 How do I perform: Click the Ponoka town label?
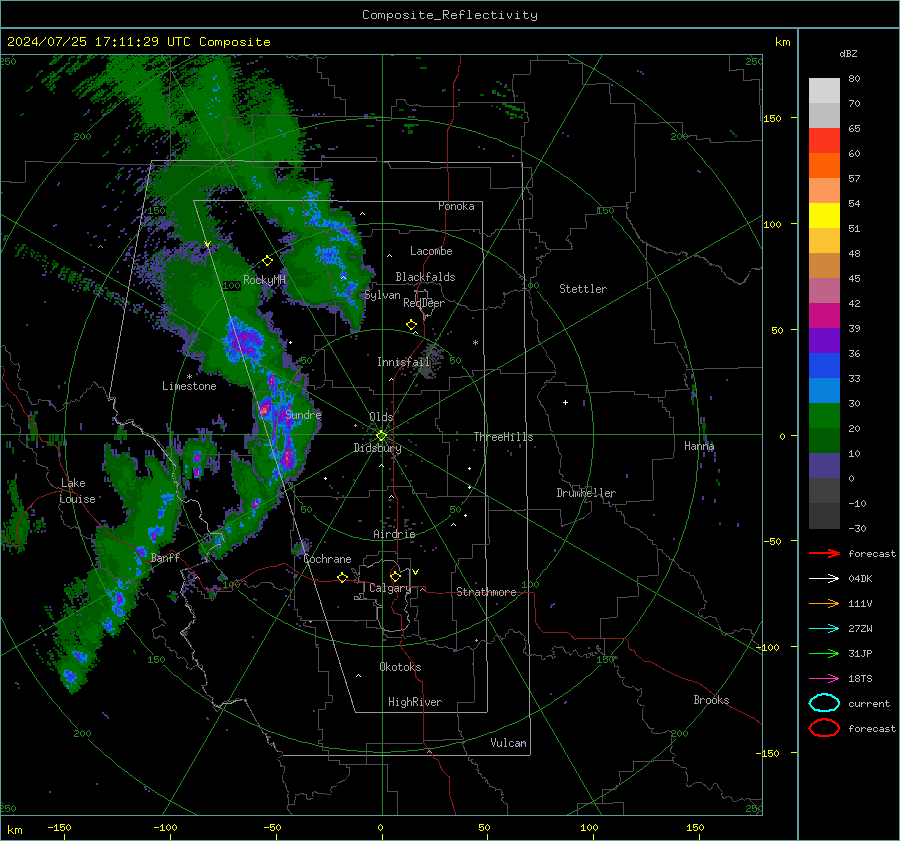456,206
